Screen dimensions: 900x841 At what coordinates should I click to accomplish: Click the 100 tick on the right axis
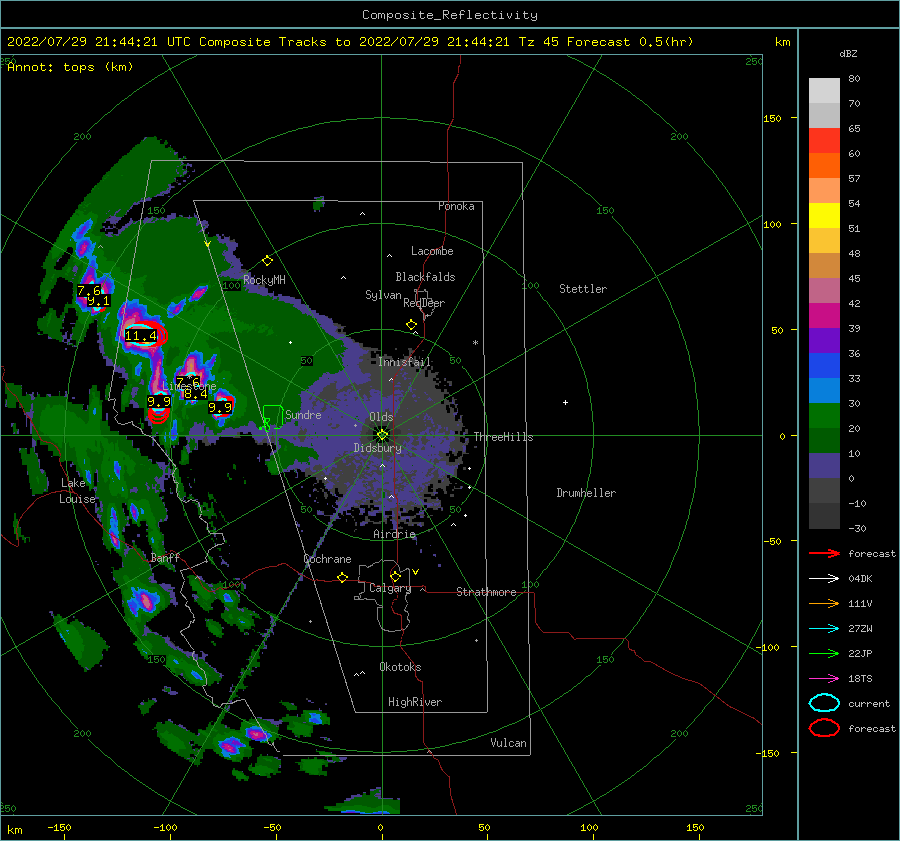[x=773, y=224]
